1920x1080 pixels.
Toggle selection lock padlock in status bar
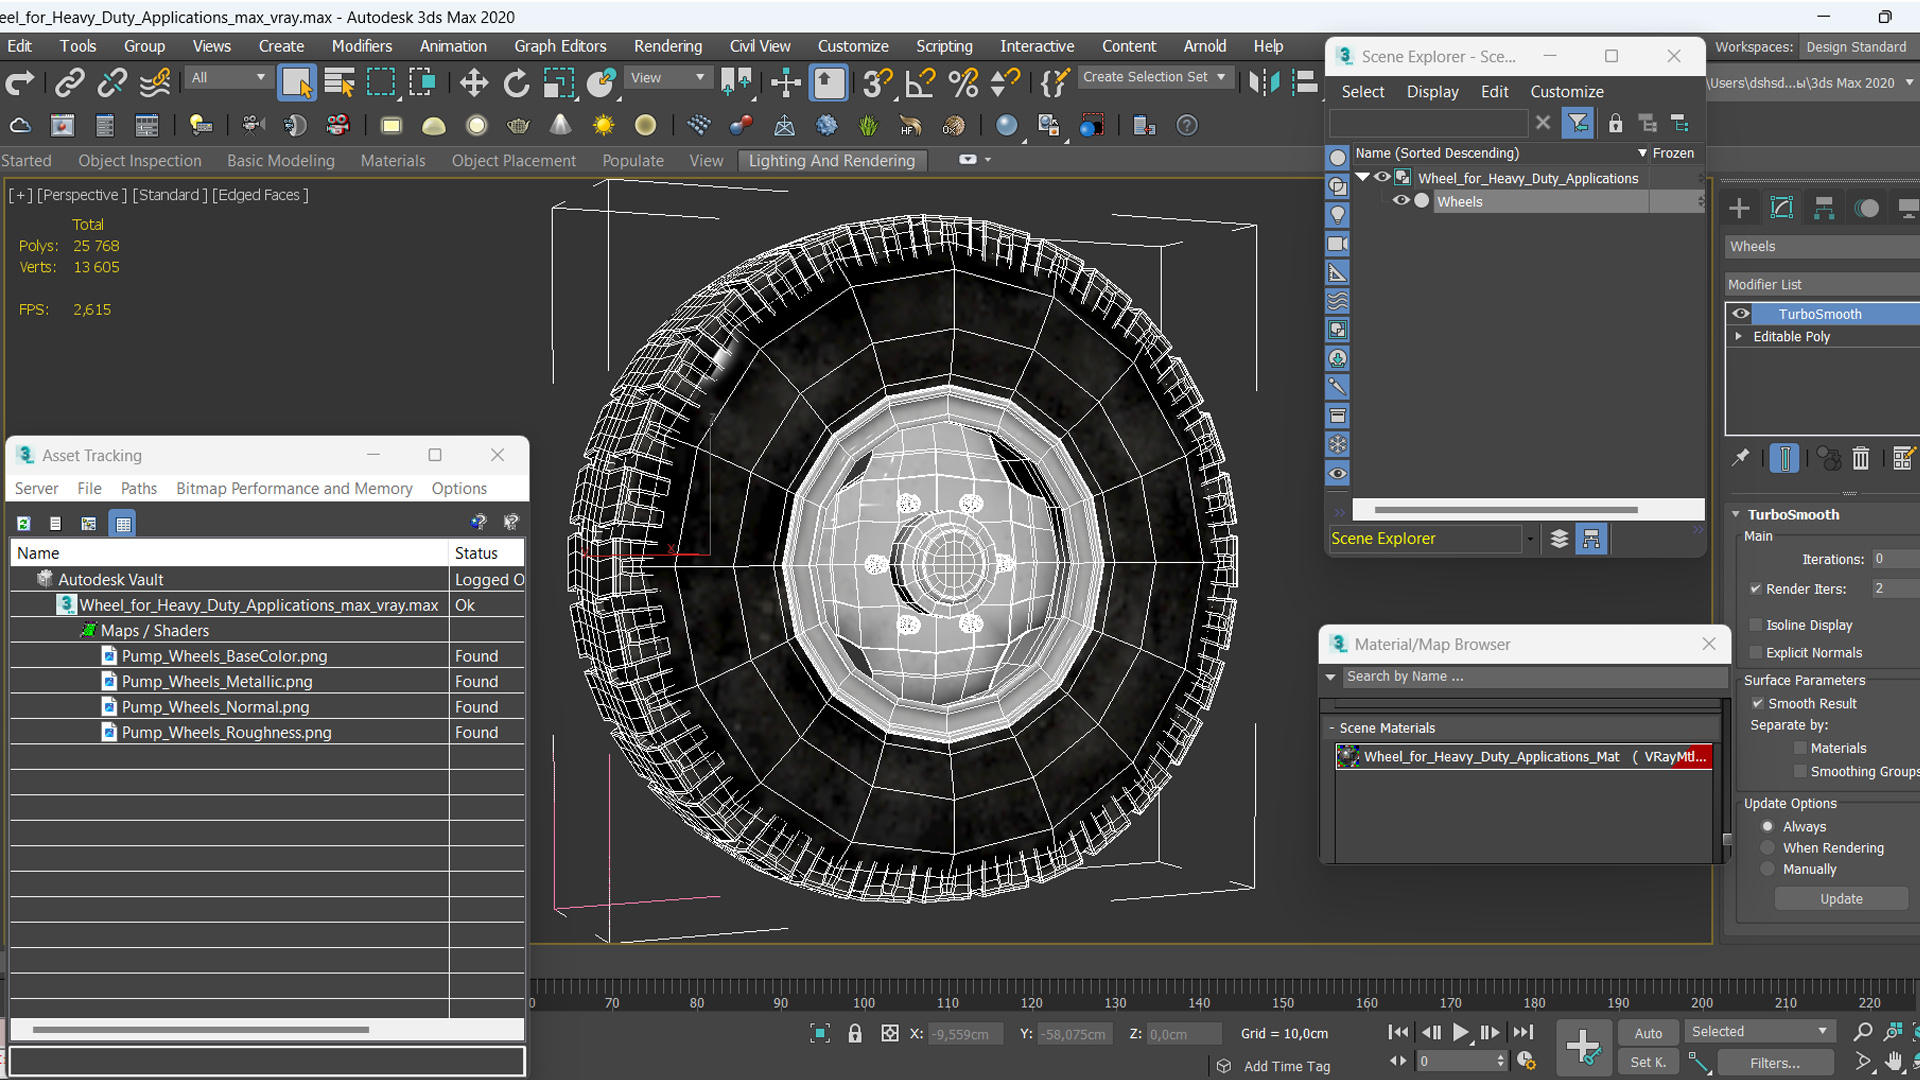pyautogui.click(x=855, y=1034)
